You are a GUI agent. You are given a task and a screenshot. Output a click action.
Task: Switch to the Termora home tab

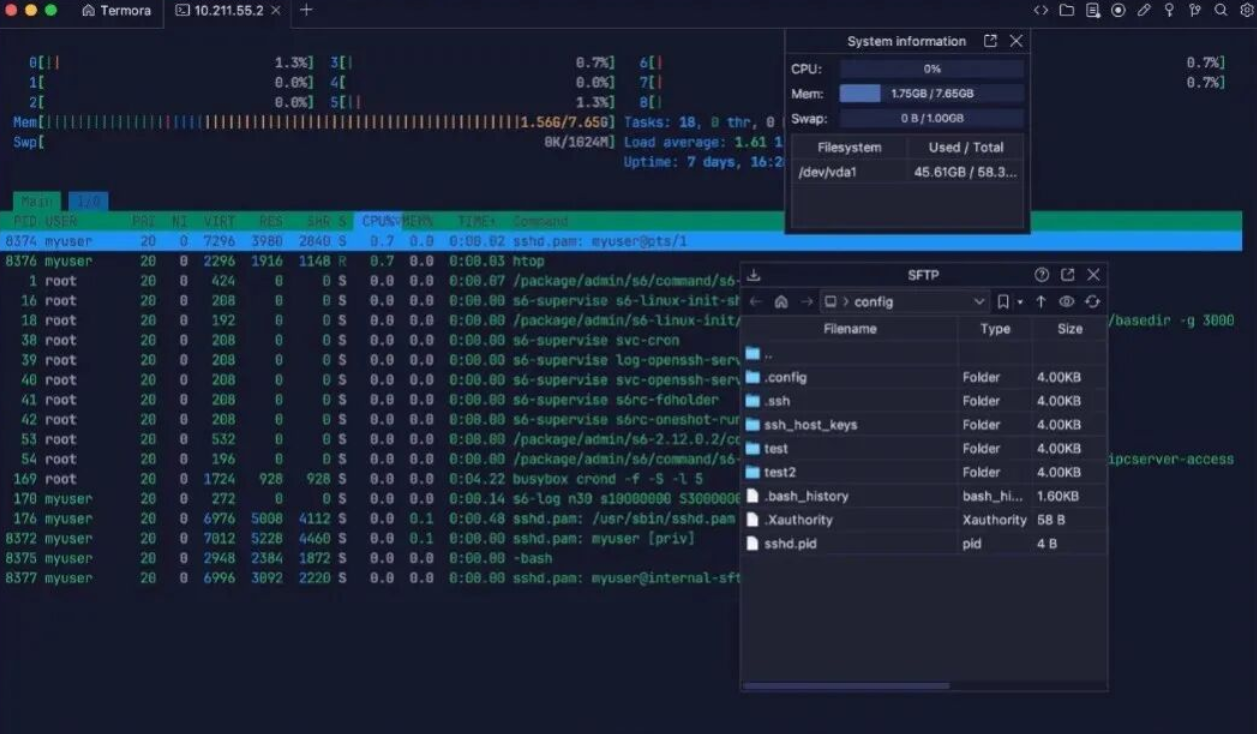(116, 10)
